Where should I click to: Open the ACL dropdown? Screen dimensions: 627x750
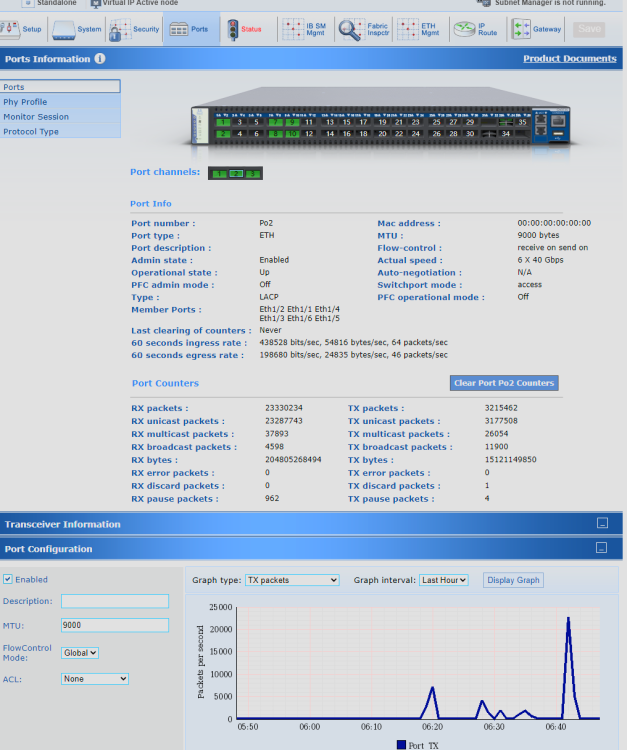(95, 679)
